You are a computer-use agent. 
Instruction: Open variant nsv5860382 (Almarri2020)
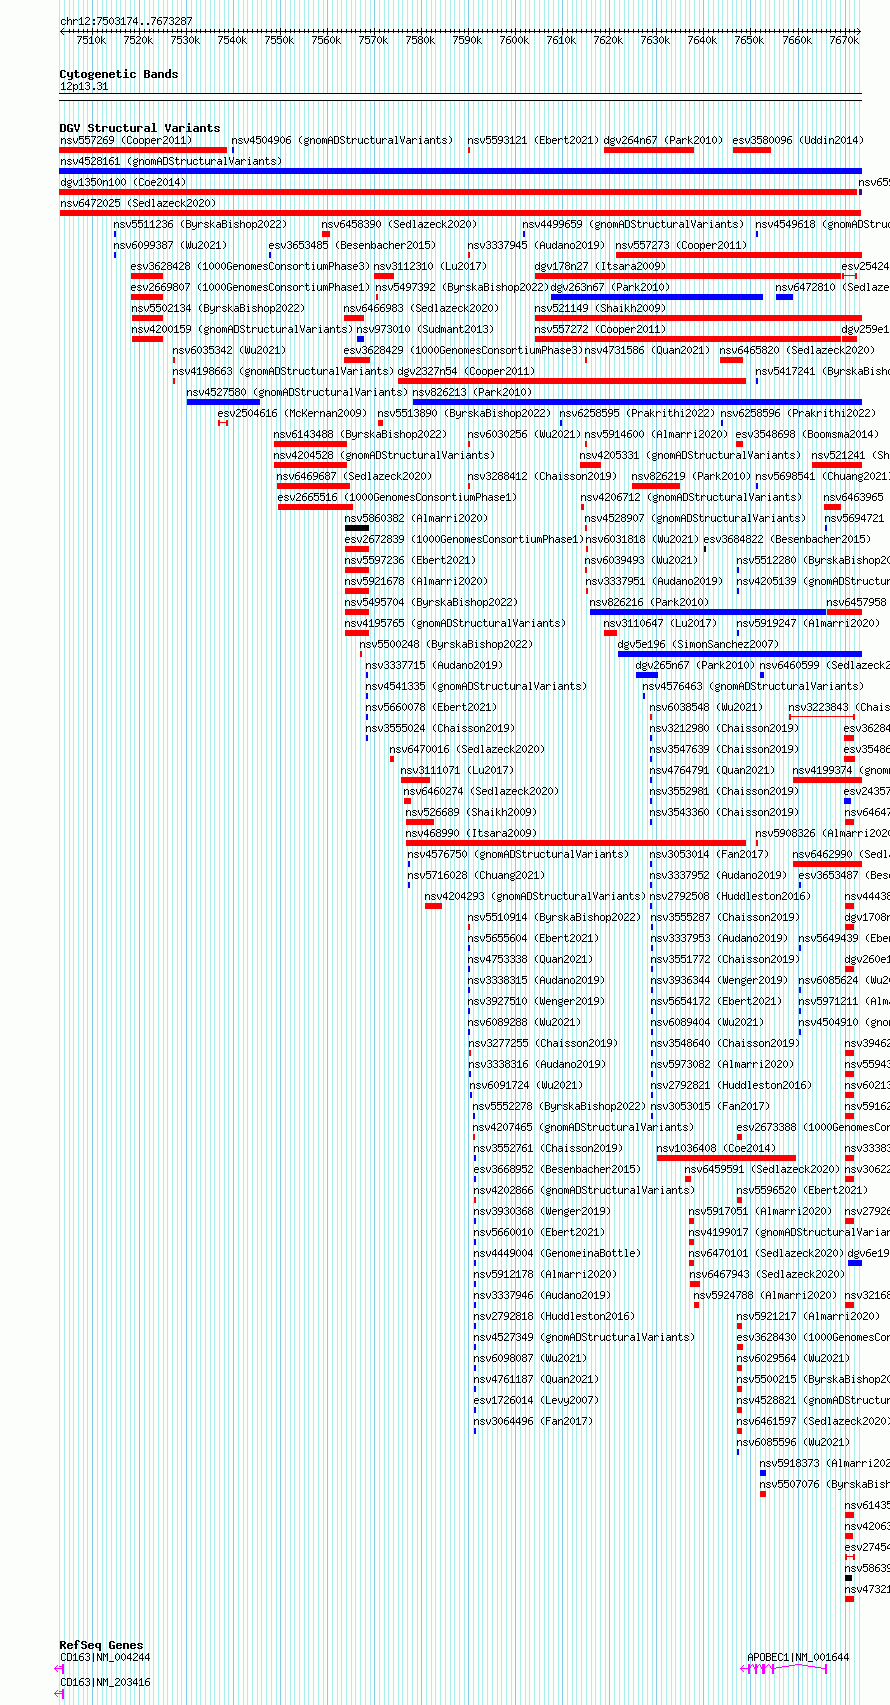pos(416,518)
